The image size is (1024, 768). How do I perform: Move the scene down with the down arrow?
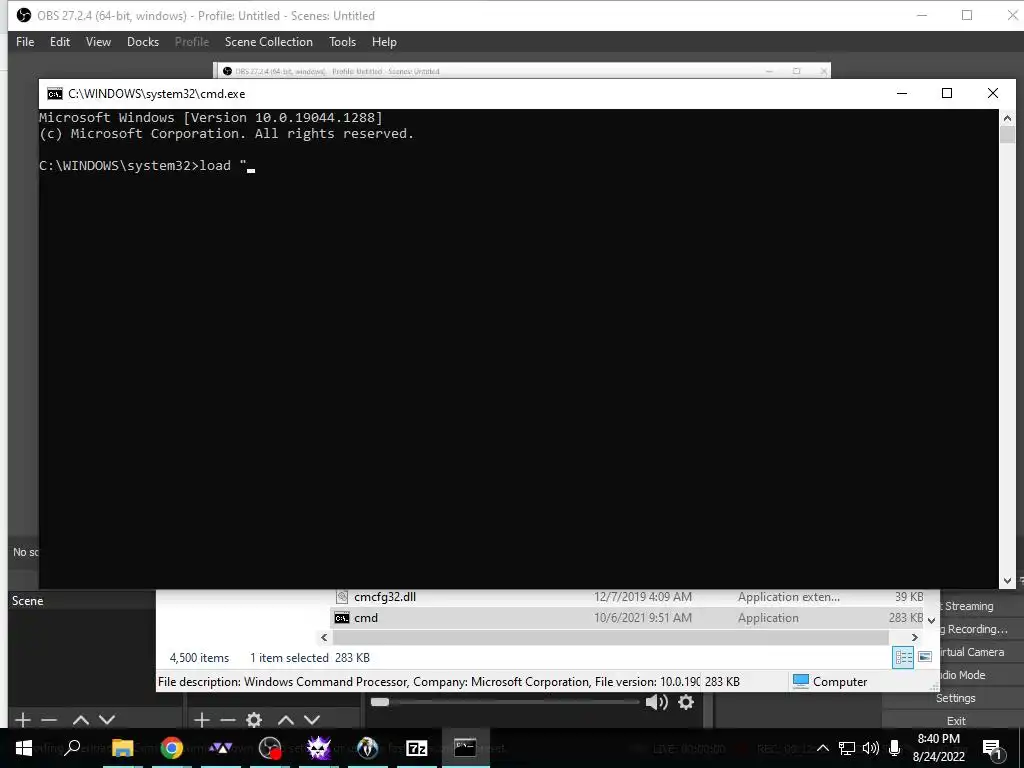[x=107, y=720]
